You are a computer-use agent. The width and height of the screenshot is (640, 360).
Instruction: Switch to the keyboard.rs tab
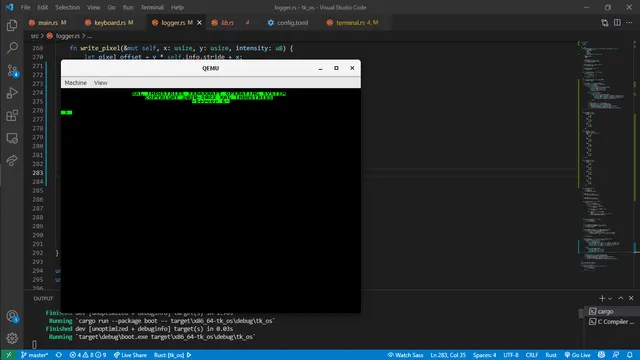(110, 23)
